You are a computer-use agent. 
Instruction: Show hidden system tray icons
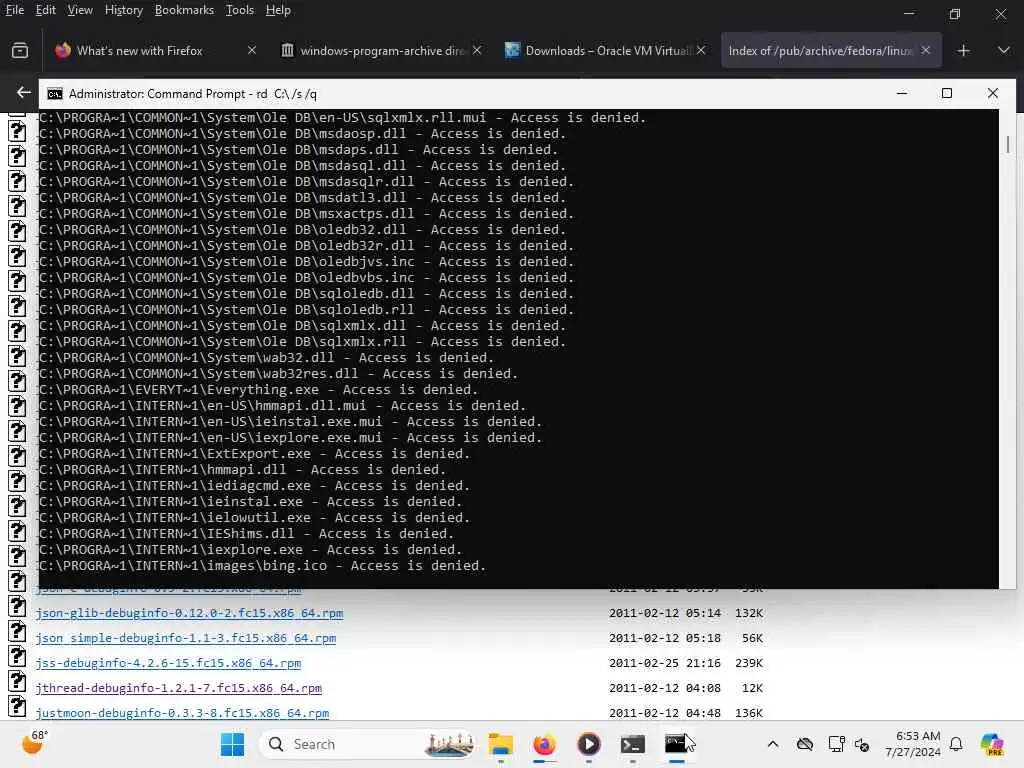pyautogui.click(x=773, y=744)
